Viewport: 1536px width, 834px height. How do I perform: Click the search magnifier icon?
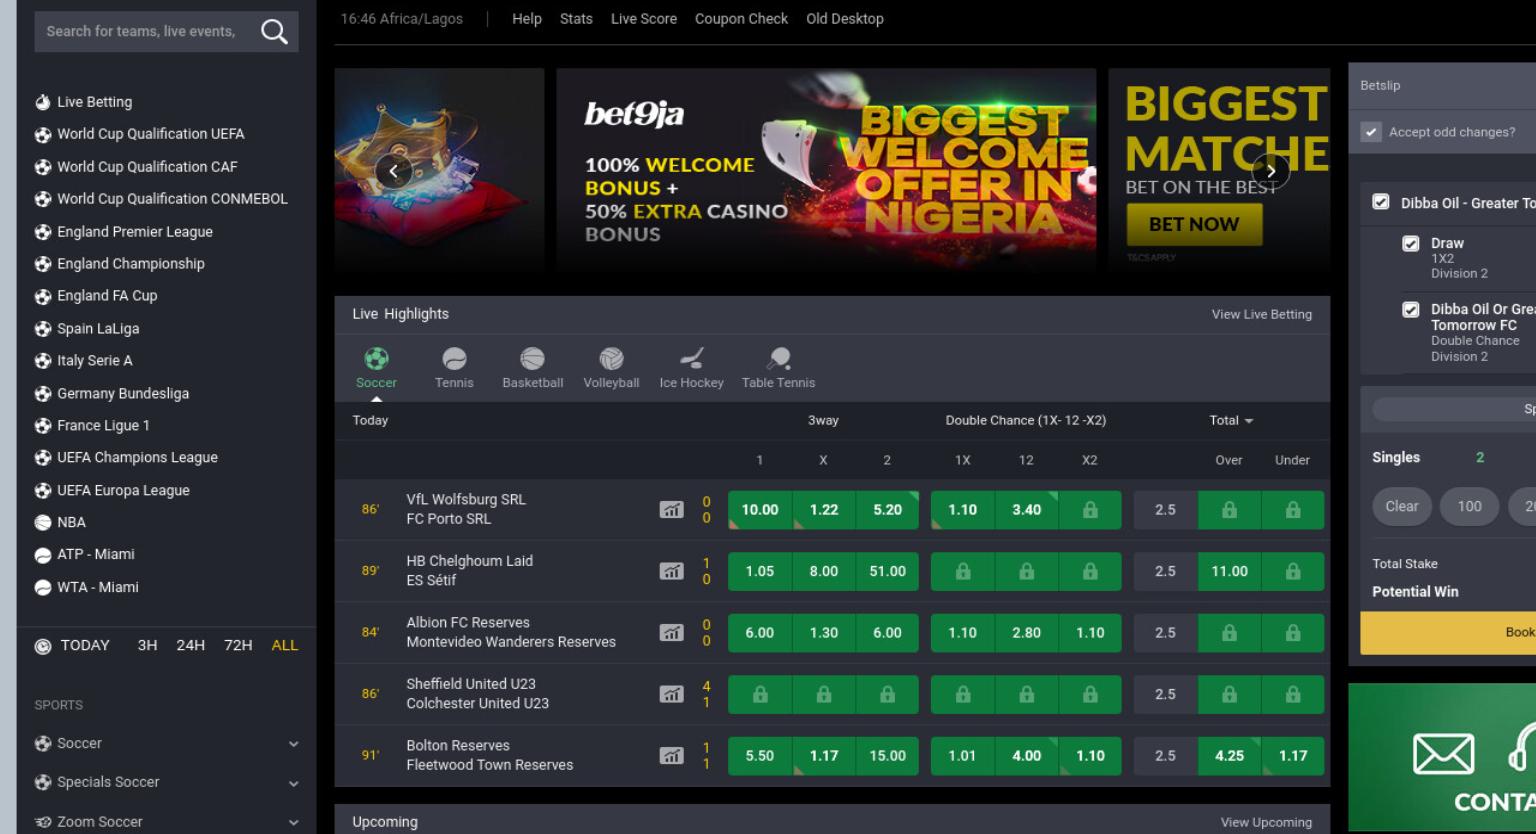coord(273,32)
